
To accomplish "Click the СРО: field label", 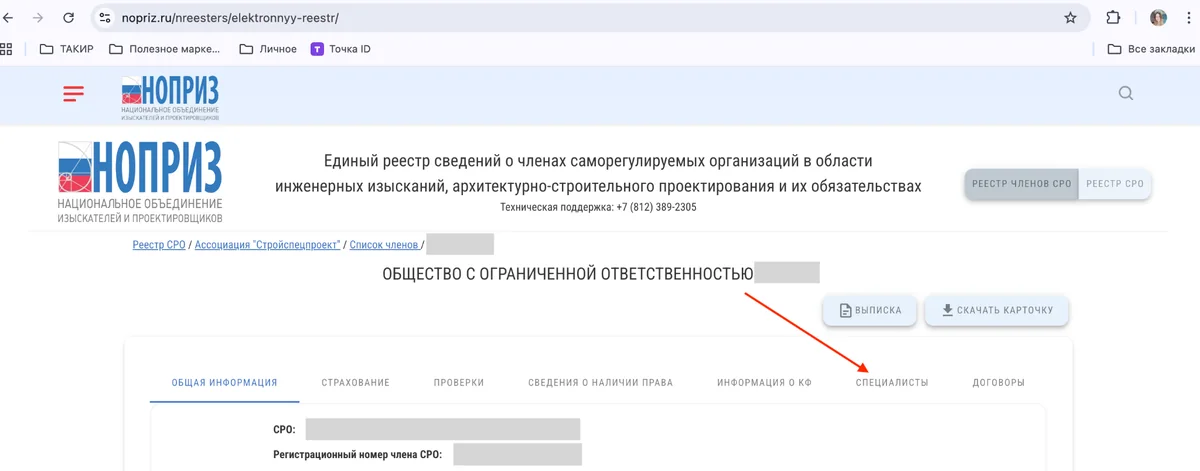I will (x=284, y=429).
